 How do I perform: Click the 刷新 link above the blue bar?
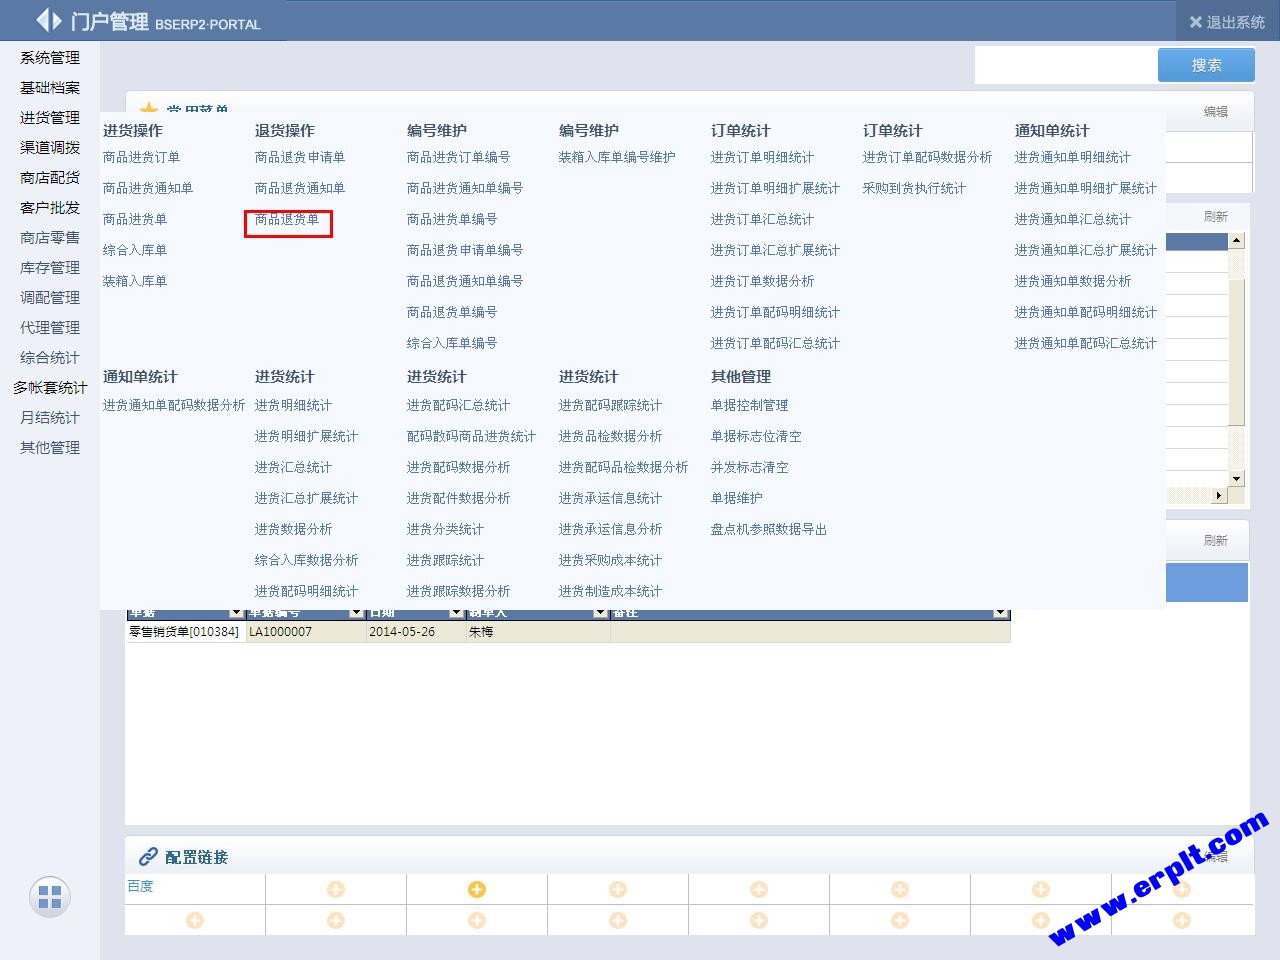(x=1216, y=541)
